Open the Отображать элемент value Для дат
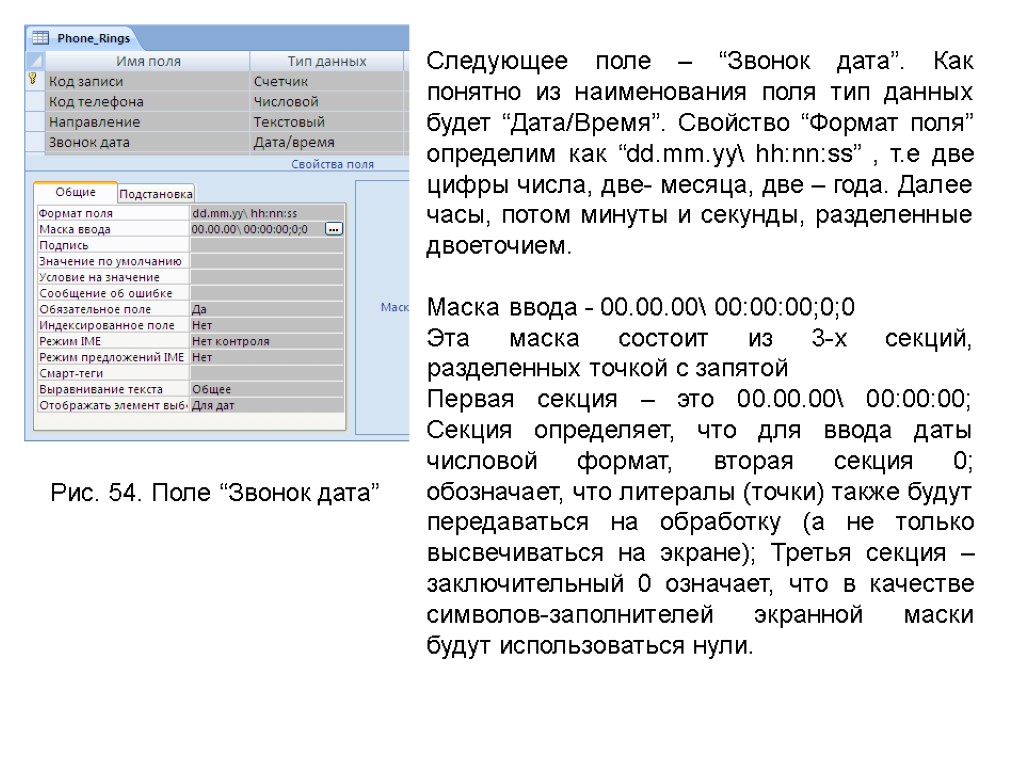The width and height of the screenshot is (1024, 768). 266,406
